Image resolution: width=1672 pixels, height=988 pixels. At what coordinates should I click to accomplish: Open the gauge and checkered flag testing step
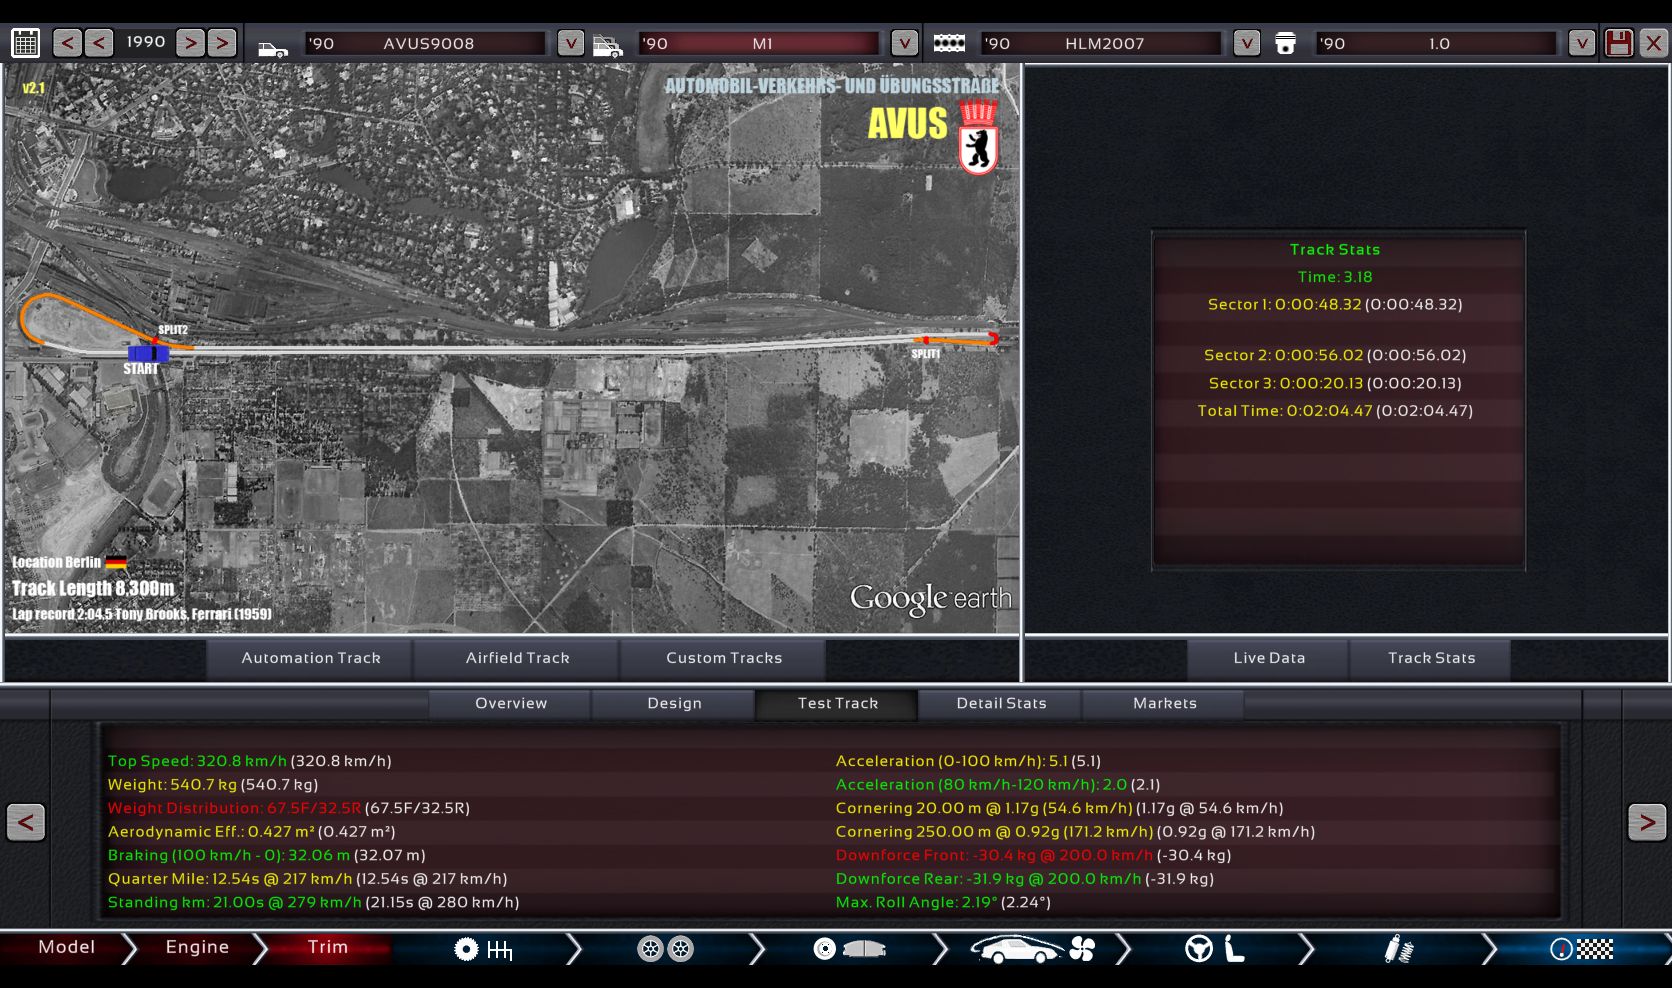coord(1582,949)
